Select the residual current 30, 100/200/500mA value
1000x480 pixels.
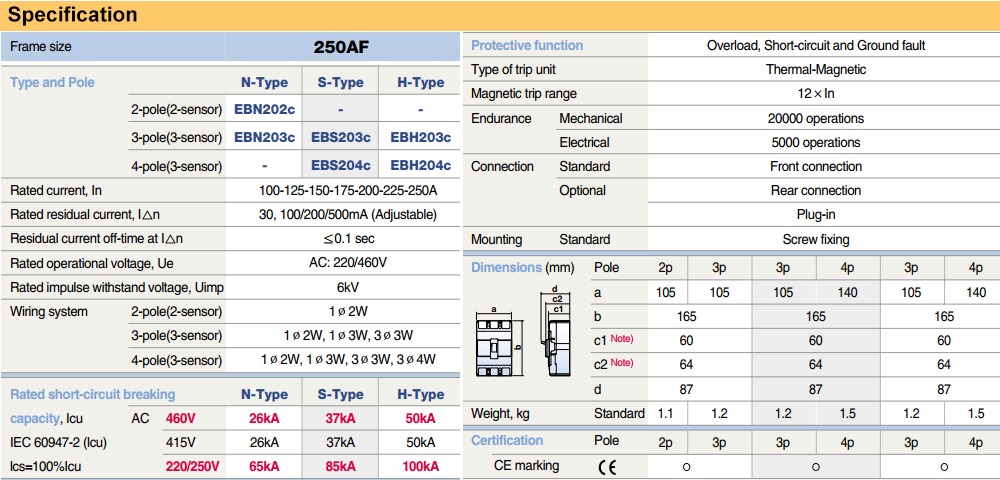pos(348,215)
